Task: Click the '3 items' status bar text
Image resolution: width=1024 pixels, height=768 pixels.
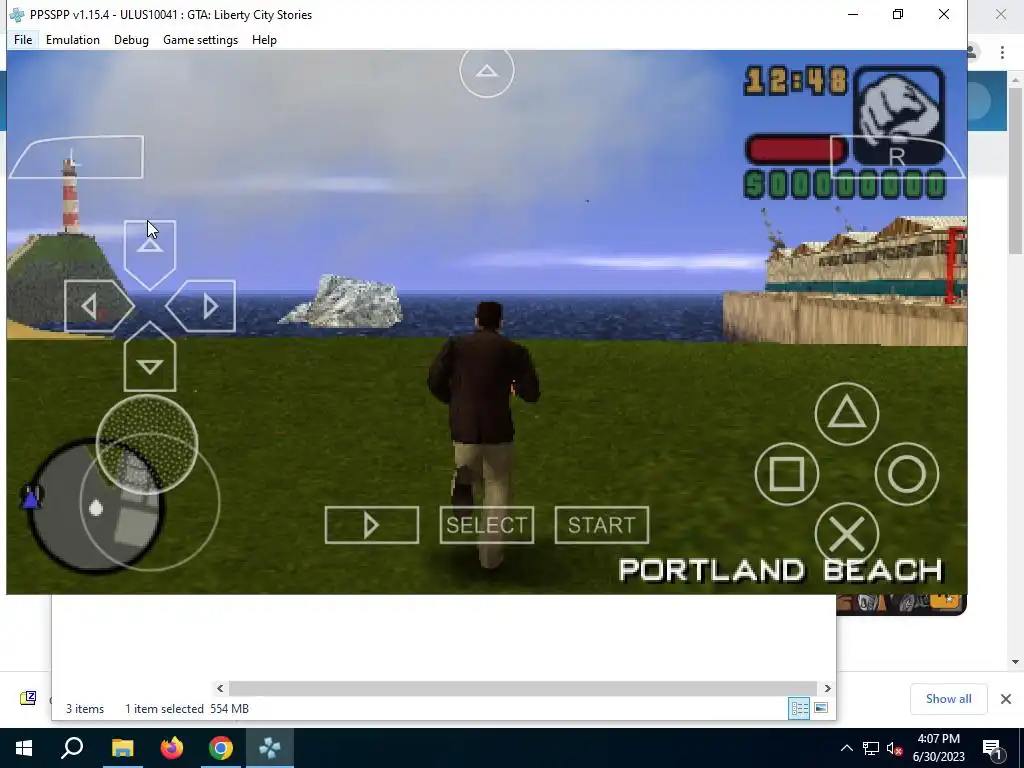Action: click(85, 709)
